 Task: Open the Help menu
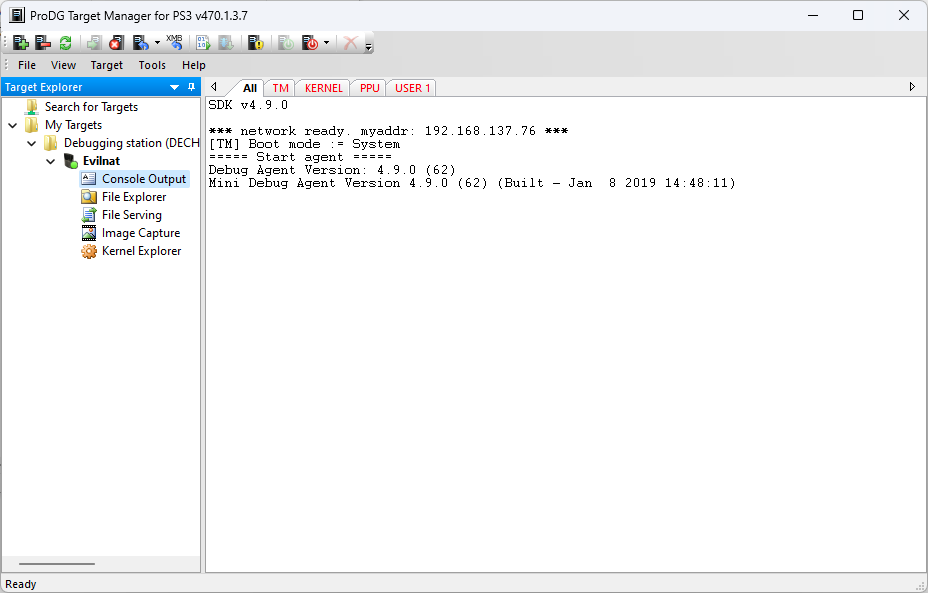coord(194,65)
